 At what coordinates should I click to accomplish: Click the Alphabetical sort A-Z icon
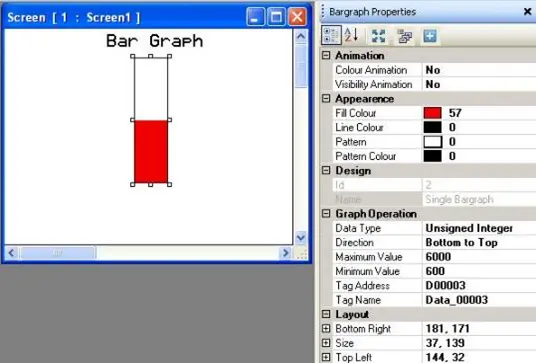[351, 35]
